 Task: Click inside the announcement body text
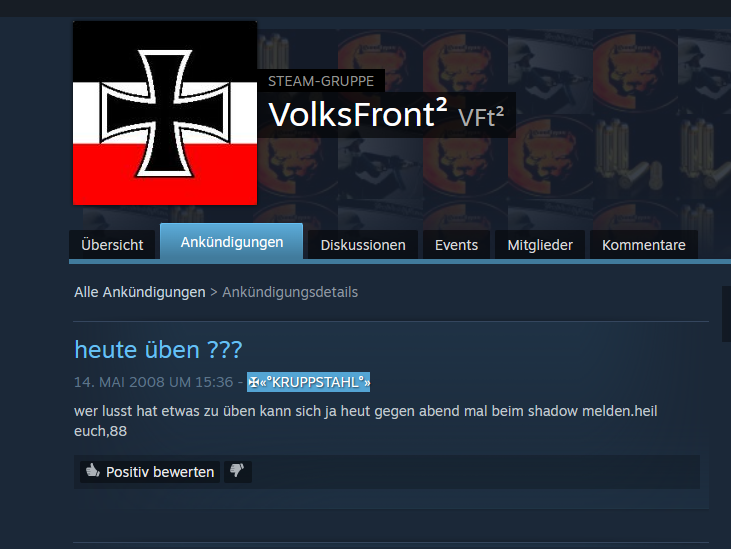[x=366, y=421]
